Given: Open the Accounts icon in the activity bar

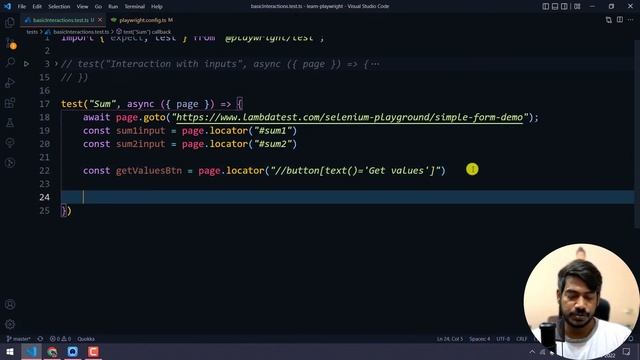Looking at the screenshot, I should tap(10, 304).
